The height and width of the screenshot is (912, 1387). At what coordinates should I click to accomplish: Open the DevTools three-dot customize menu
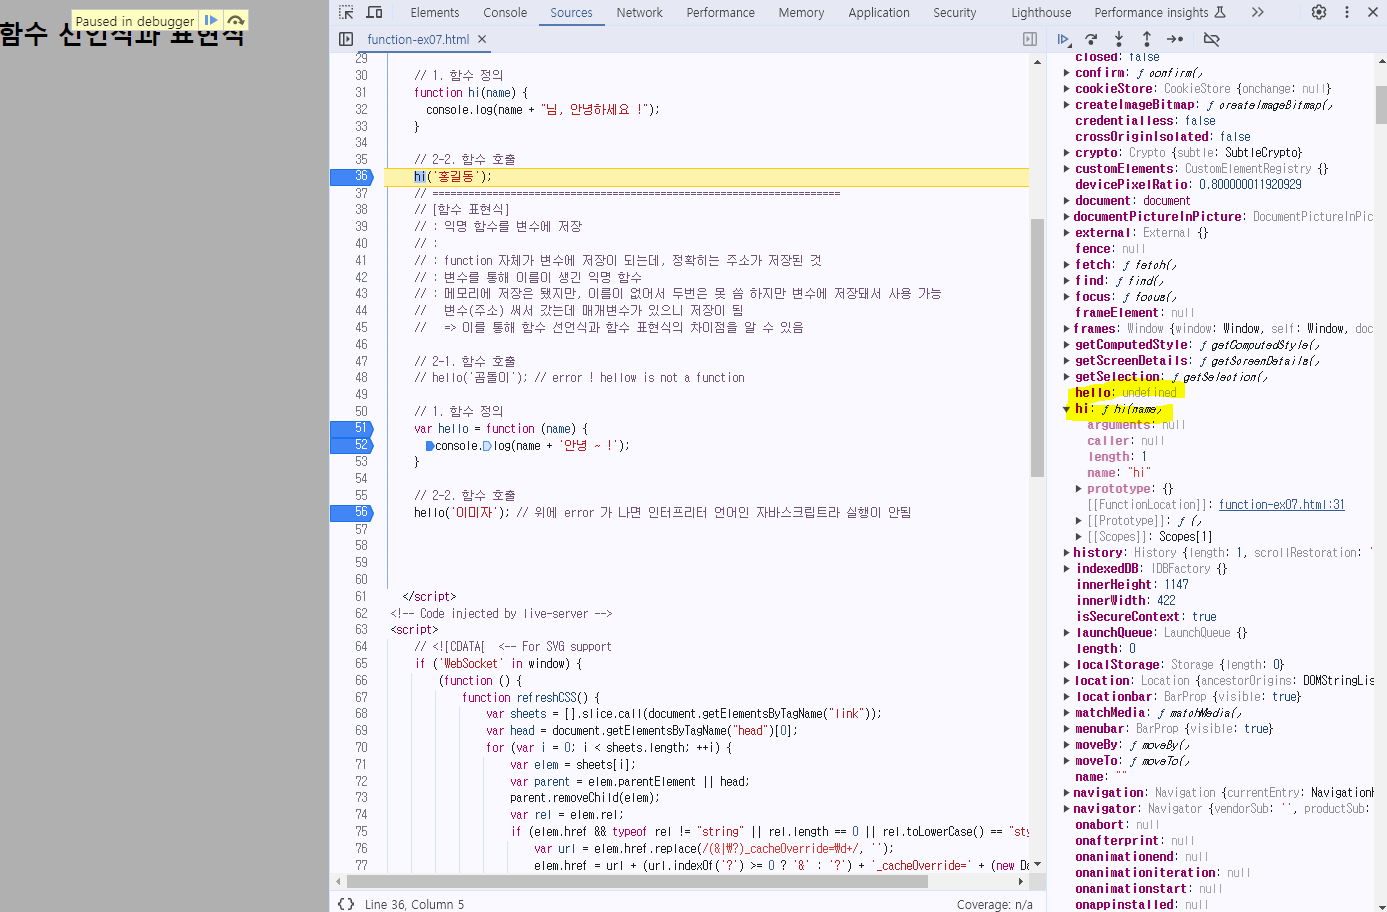(1347, 12)
